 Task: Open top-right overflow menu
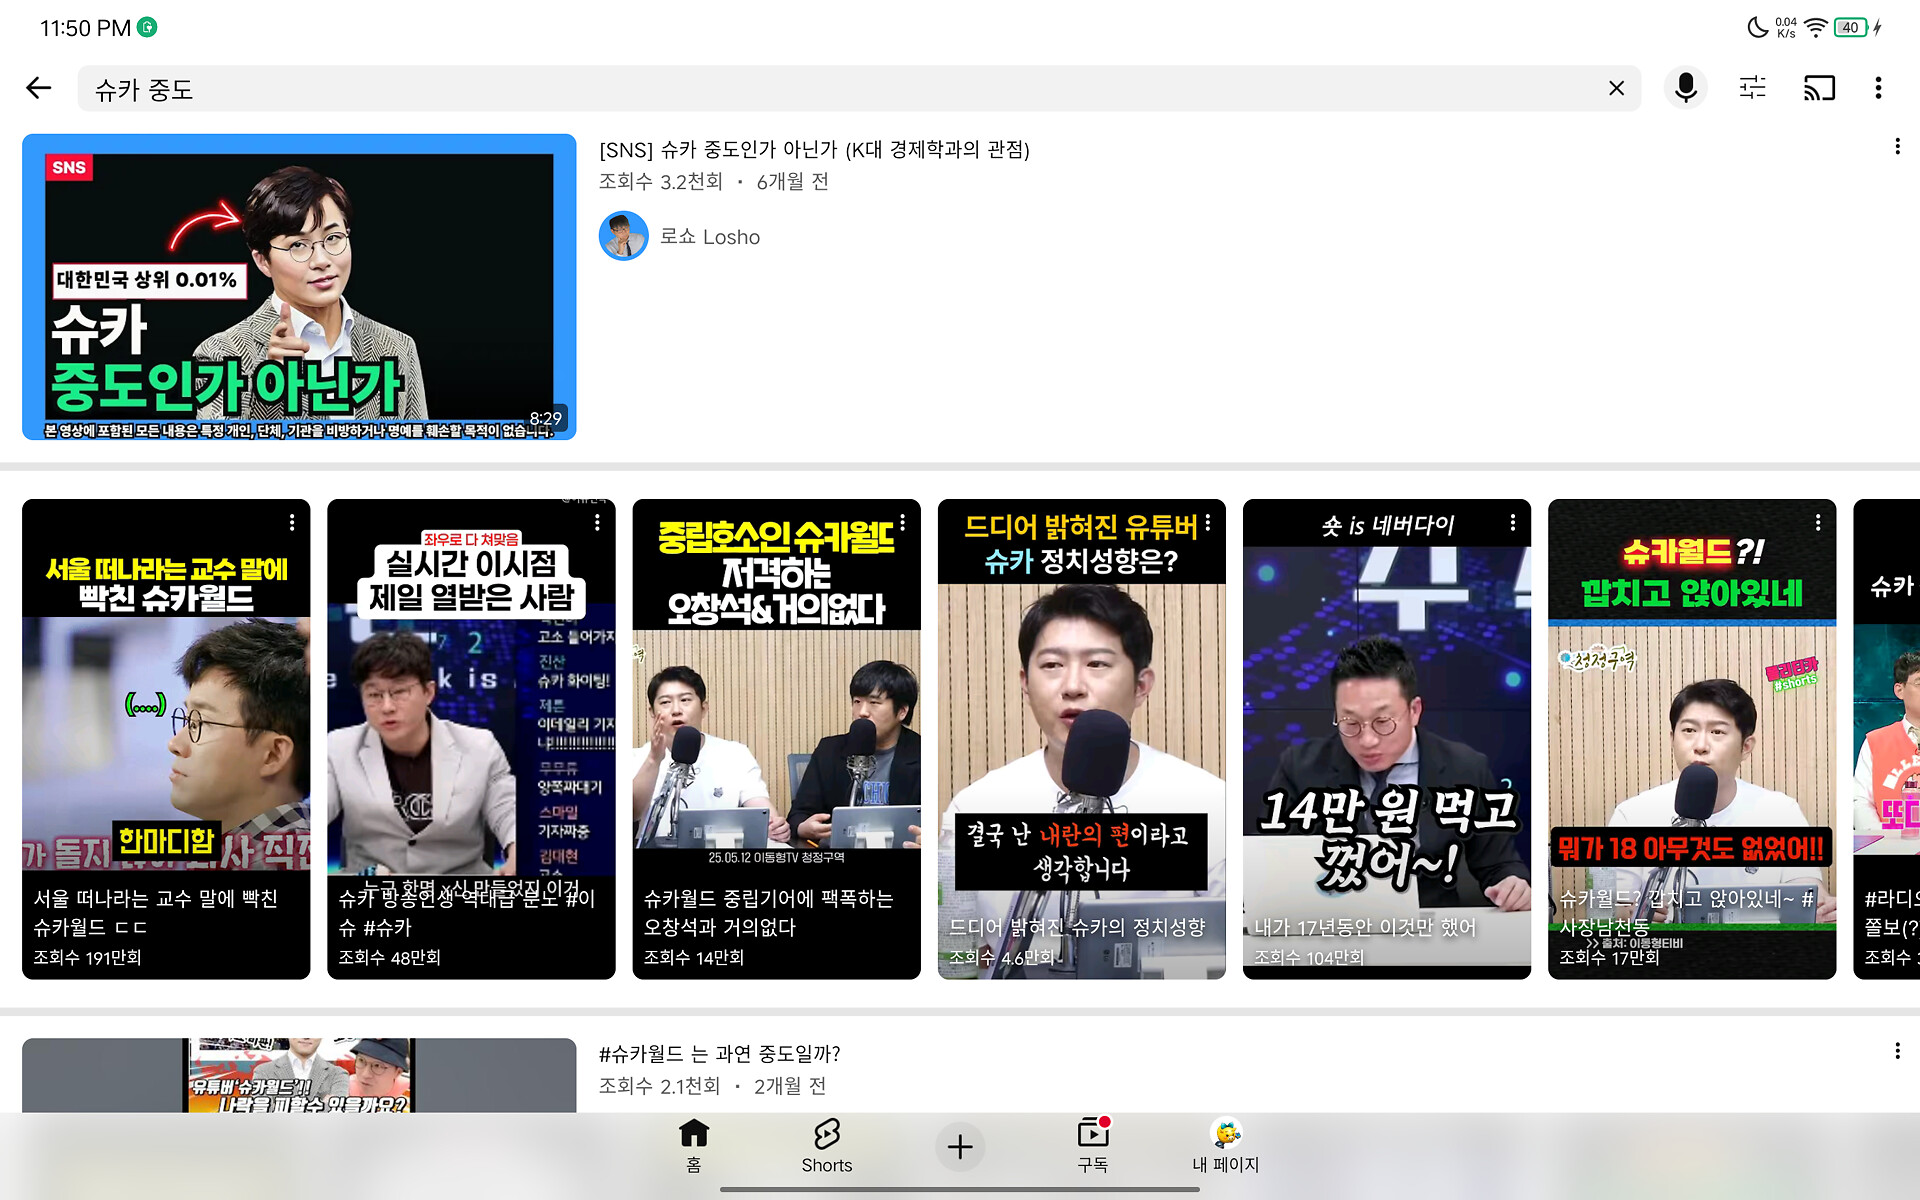1878,88
